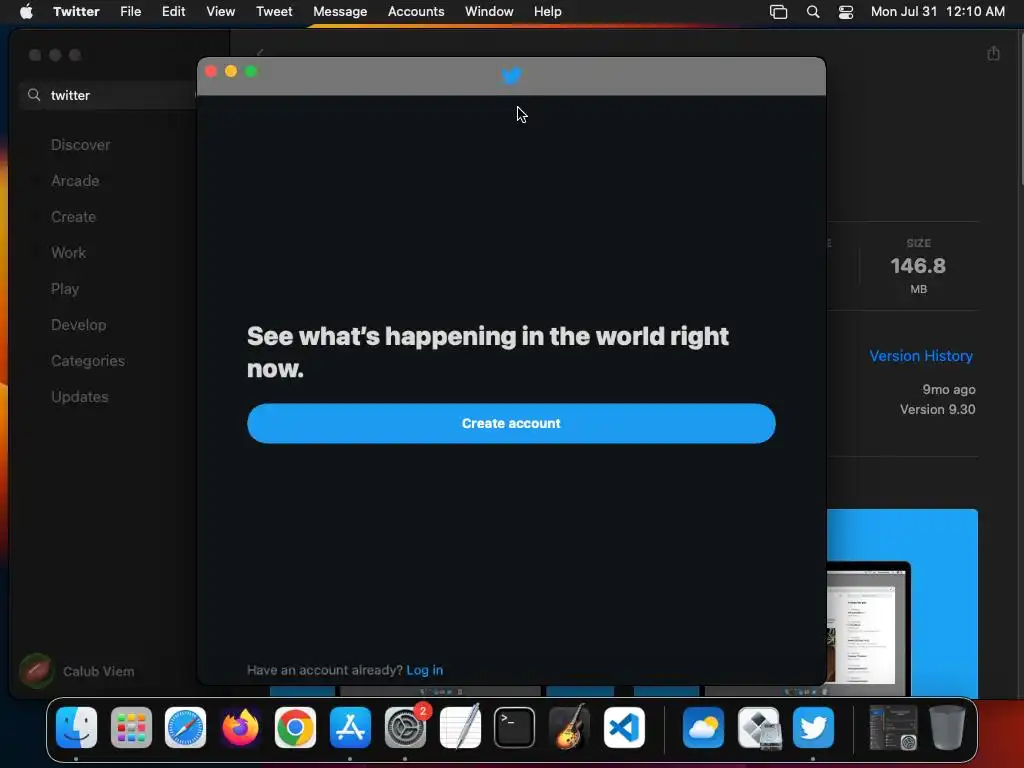Click the Stage Manager icon in menu bar

(778, 11)
